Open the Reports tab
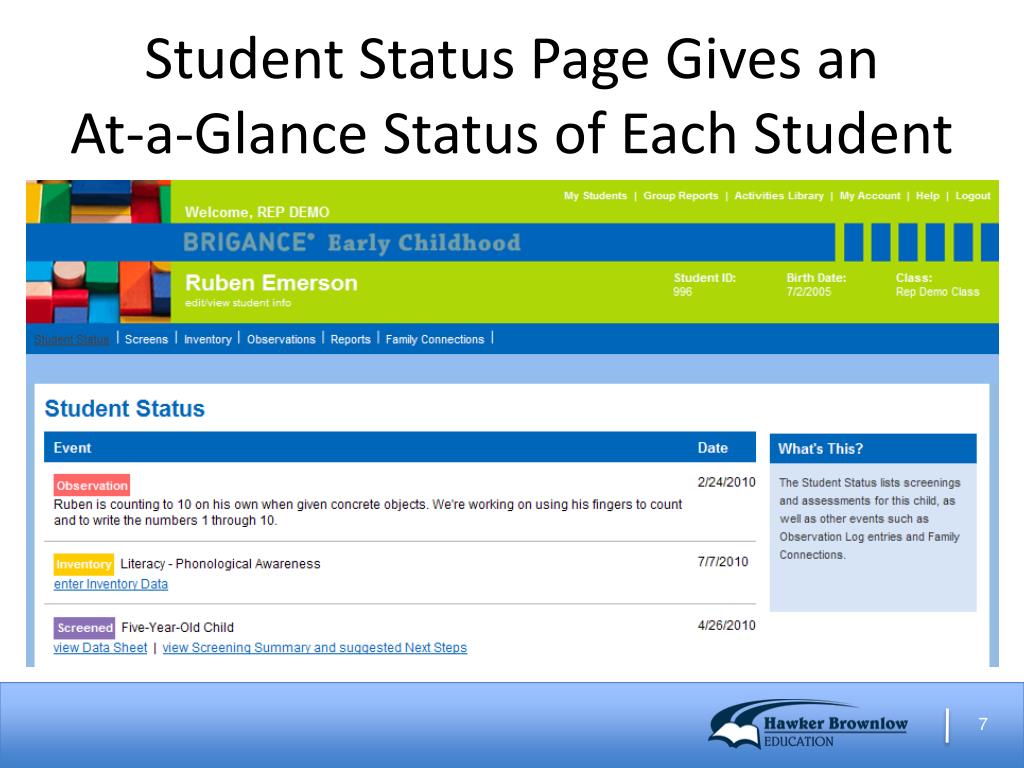The height and width of the screenshot is (768, 1024). (x=350, y=340)
